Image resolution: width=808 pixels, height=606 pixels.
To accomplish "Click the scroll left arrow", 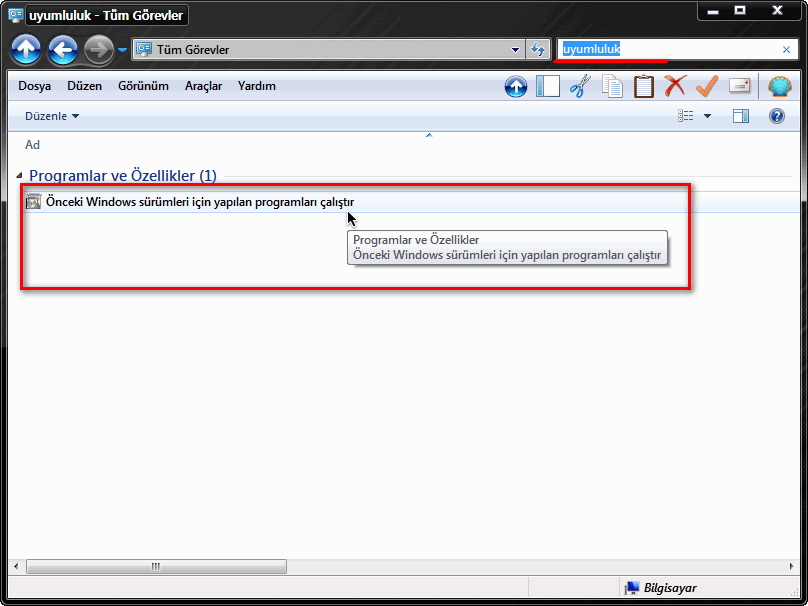I will 16,566.
